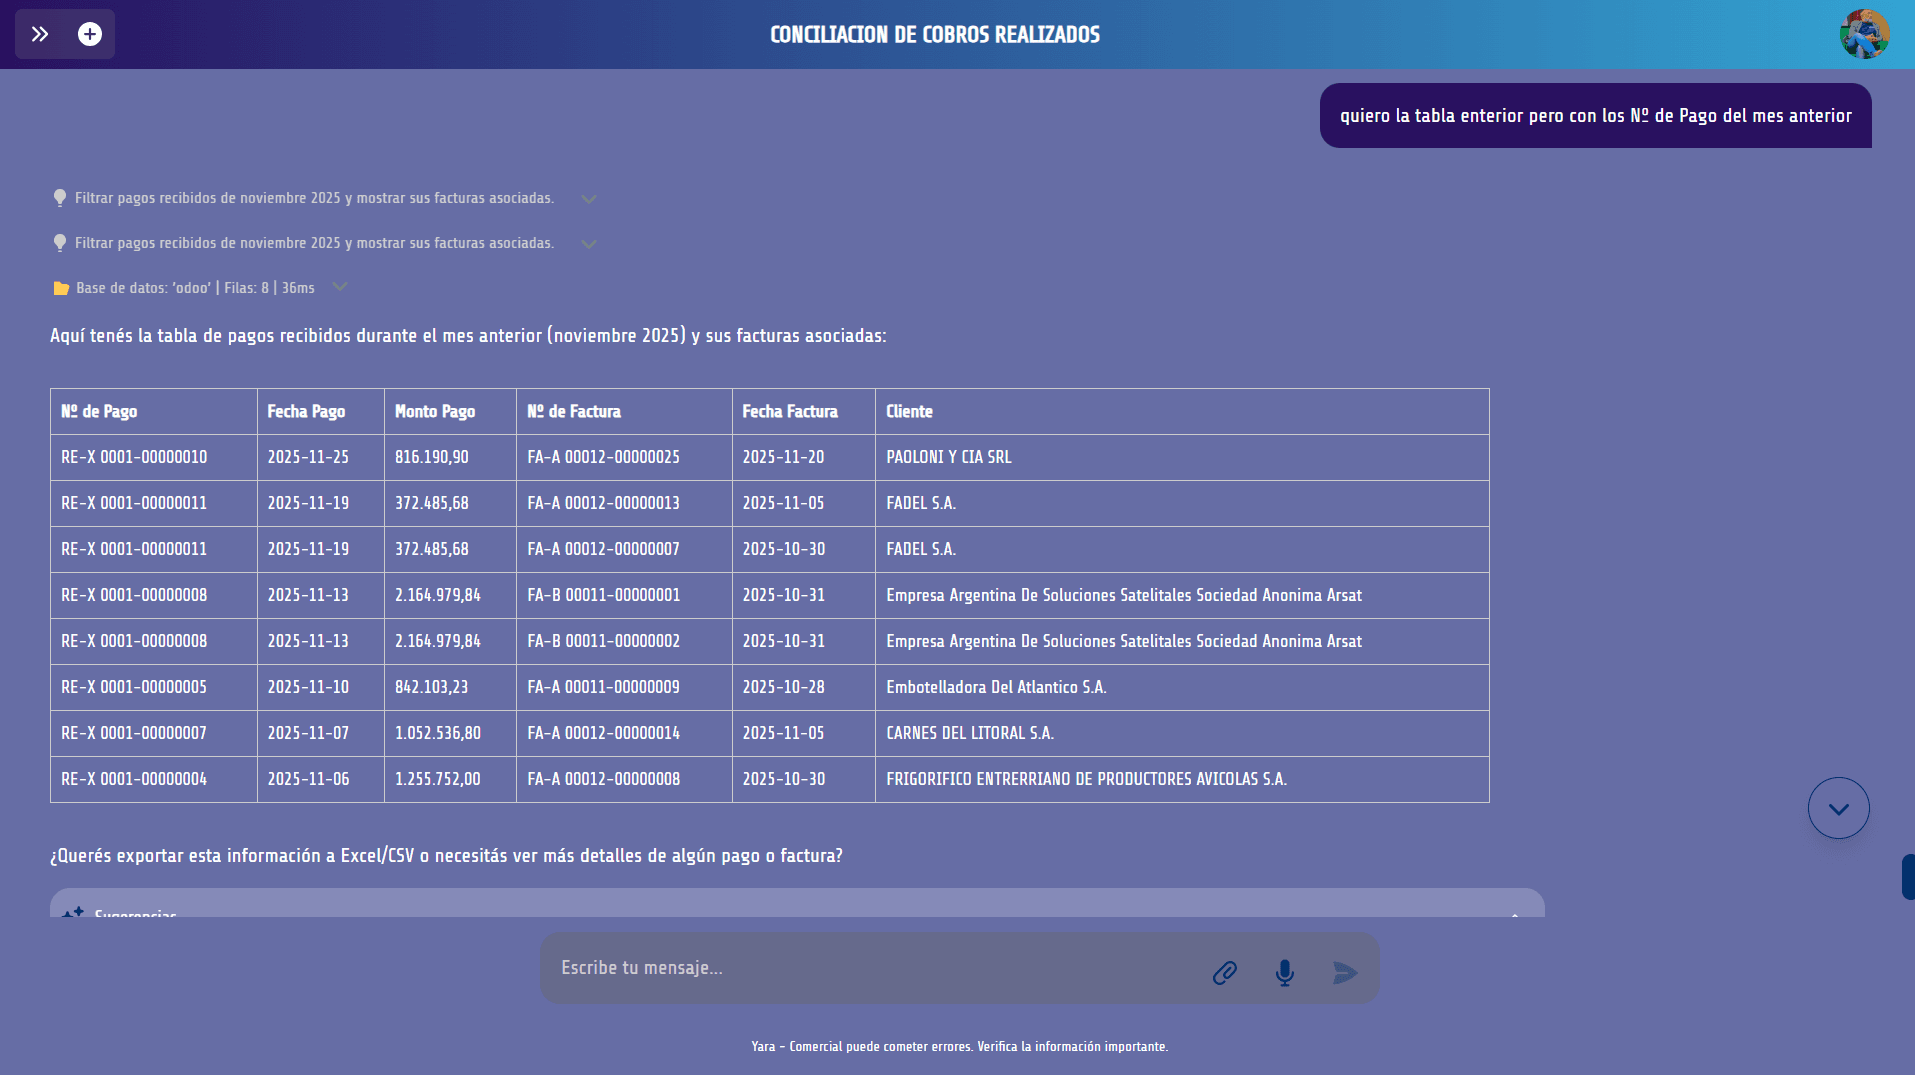The width and height of the screenshot is (1915, 1075).
Task: Send message with paper plane icon
Action: (1345, 972)
